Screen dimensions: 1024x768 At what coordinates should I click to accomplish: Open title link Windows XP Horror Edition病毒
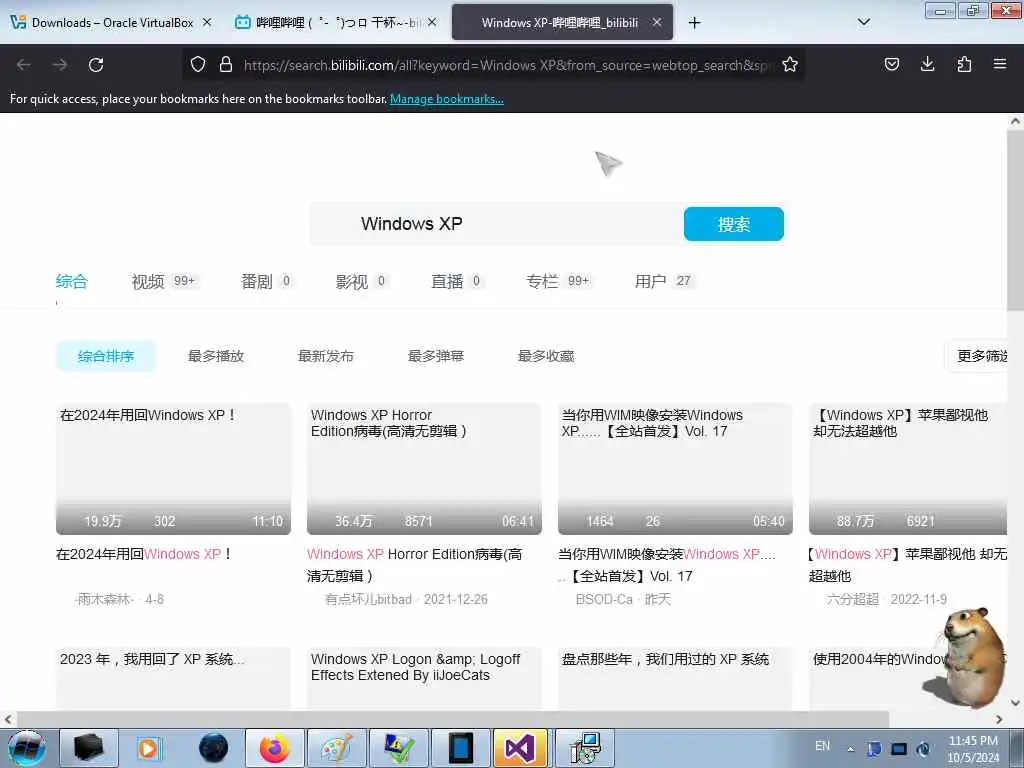415,565
